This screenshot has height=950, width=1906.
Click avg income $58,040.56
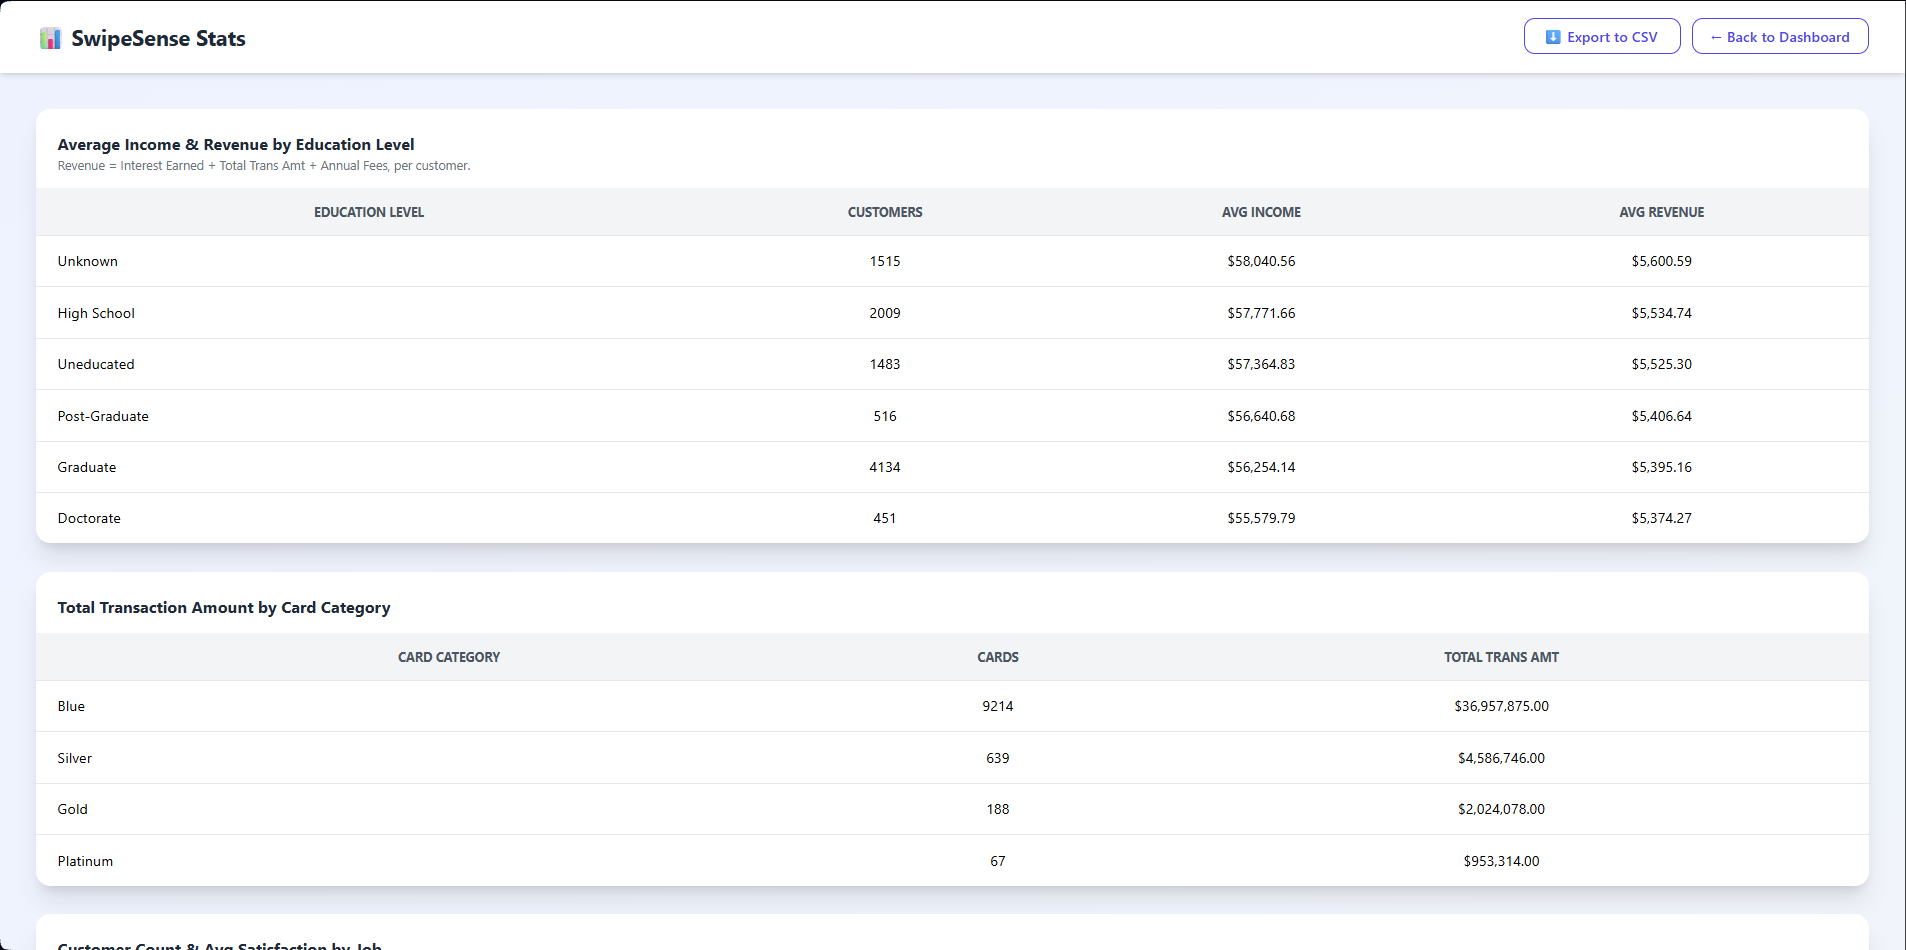point(1261,261)
